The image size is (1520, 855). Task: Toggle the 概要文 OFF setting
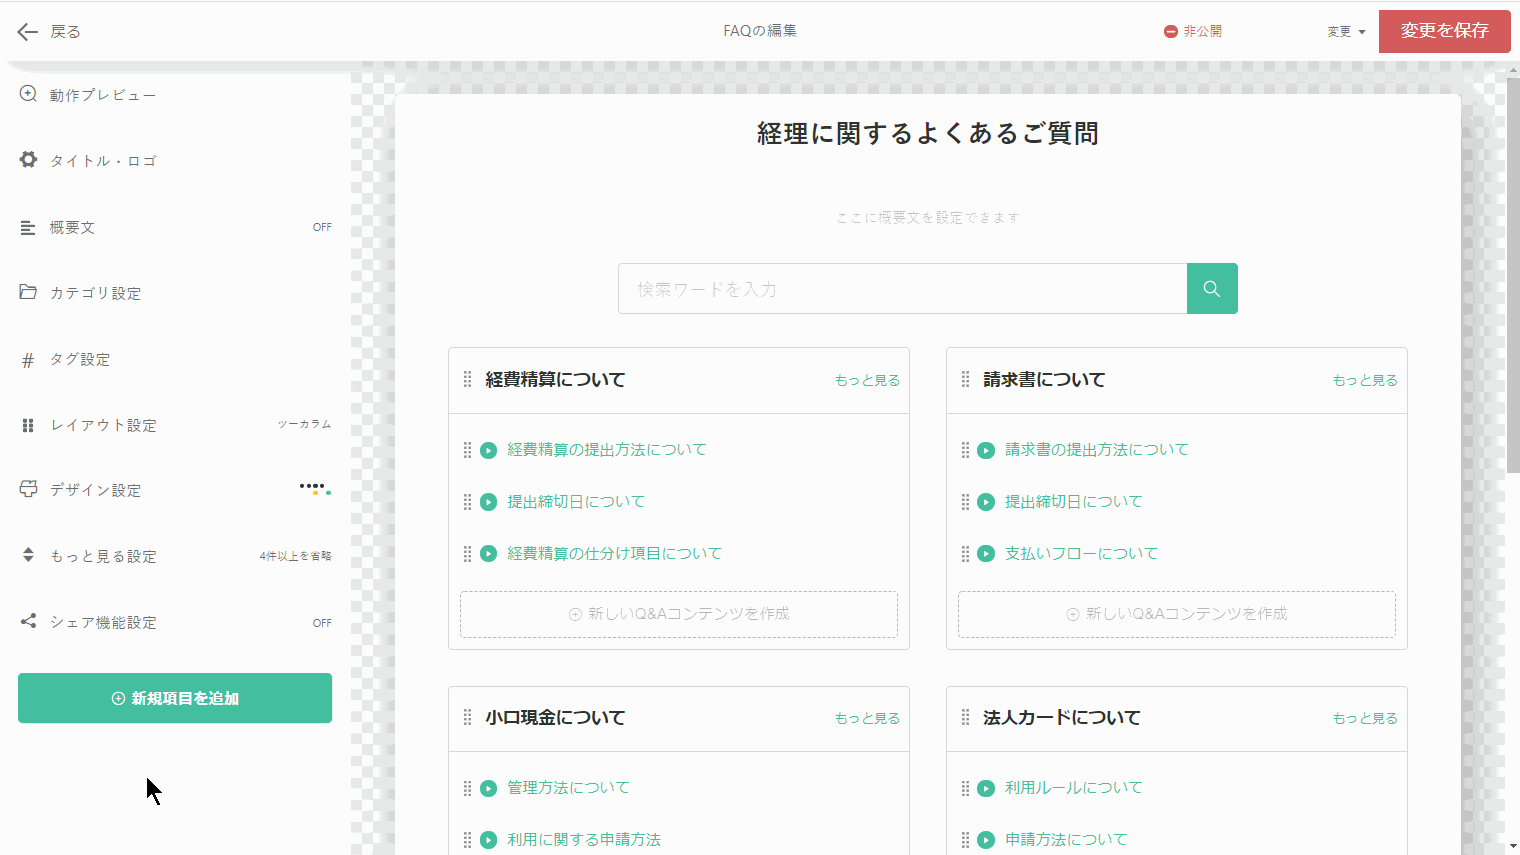tap(321, 228)
